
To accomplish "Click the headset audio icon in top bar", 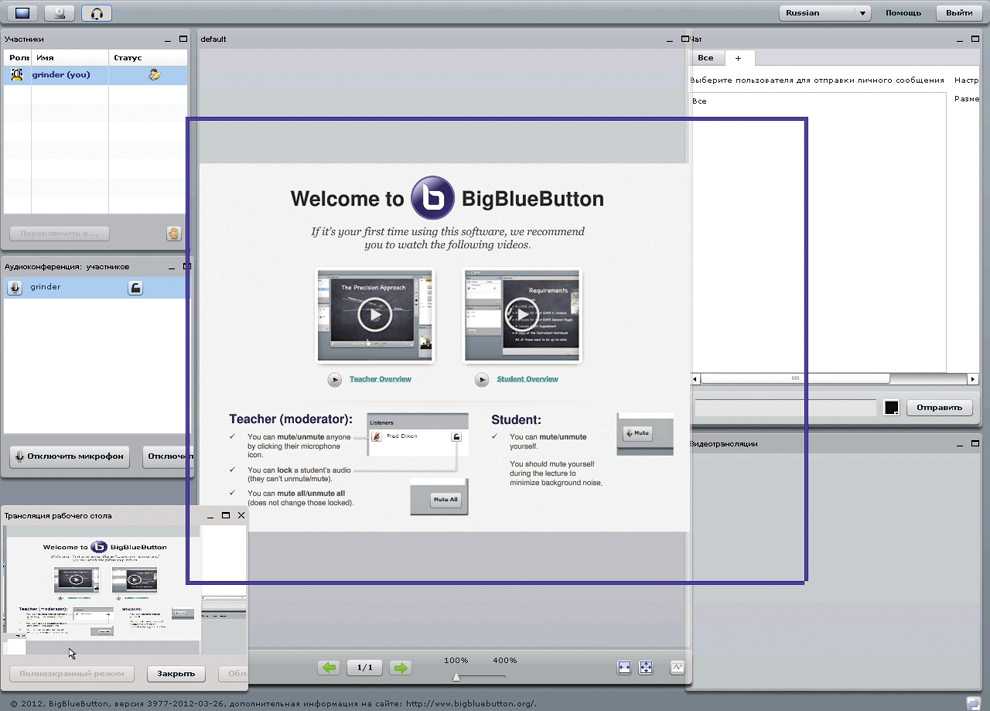I will pyautogui.click(x=97, y=13).
